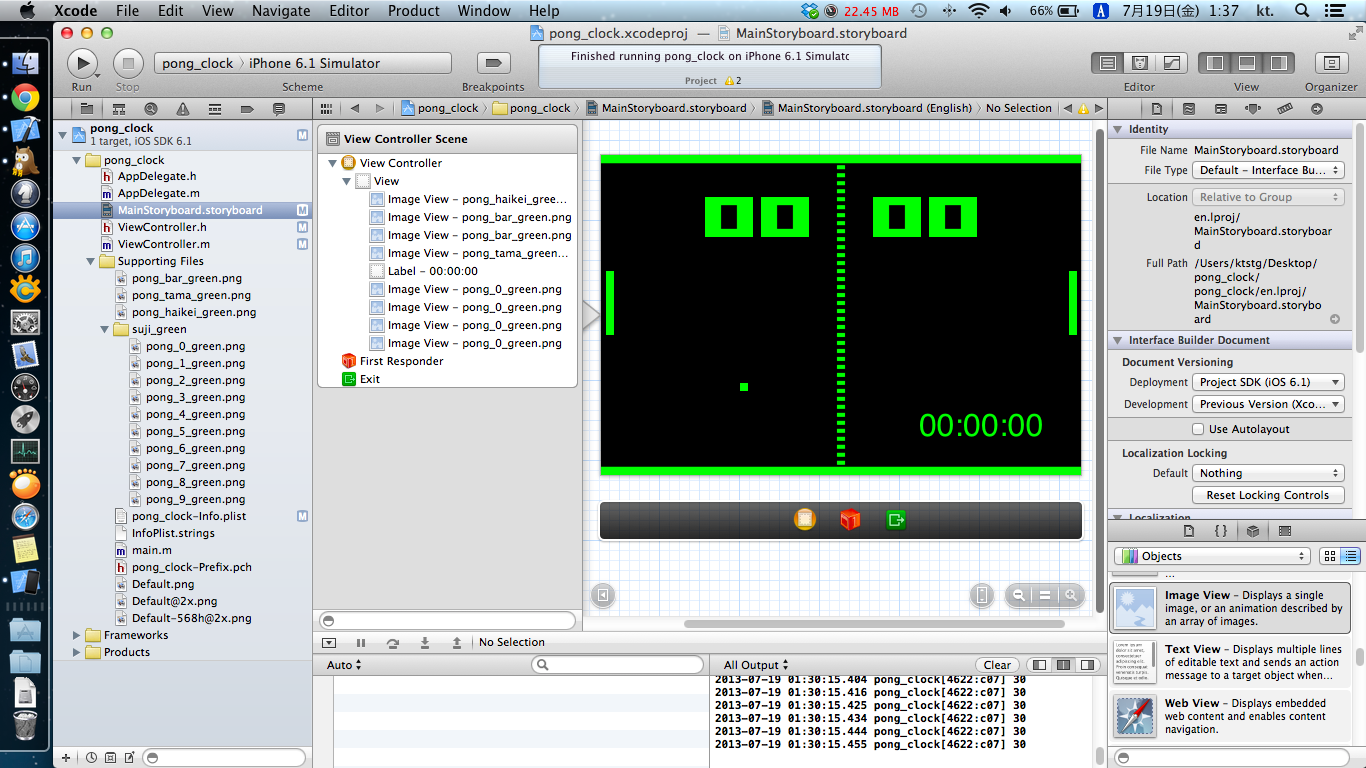Show the Media library

coord(1285,531)
